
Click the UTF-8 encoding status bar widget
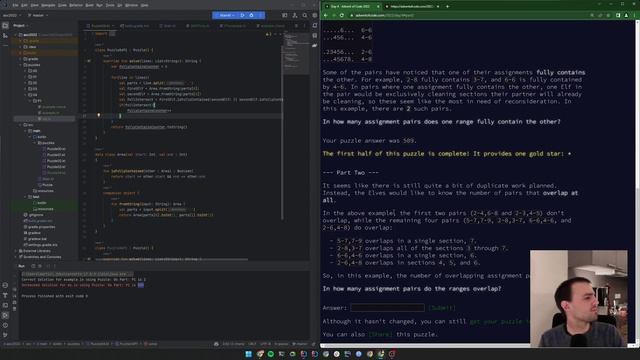coord(265,344)
